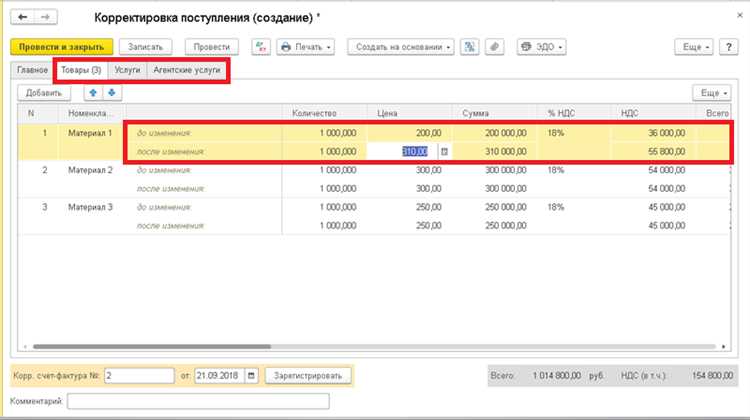750x420 pixels.
Task: Click the Зарегистрировать button
Action: (x=309, y=376)
